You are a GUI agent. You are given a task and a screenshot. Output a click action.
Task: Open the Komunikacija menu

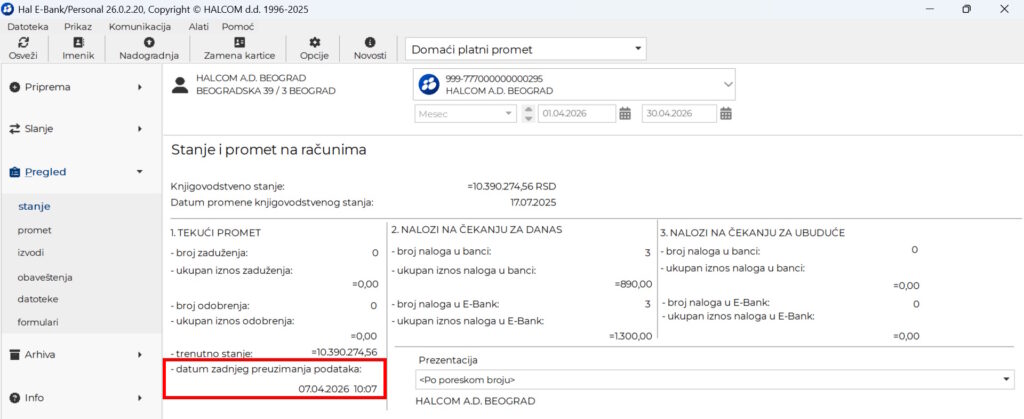[x=142, y=25]
